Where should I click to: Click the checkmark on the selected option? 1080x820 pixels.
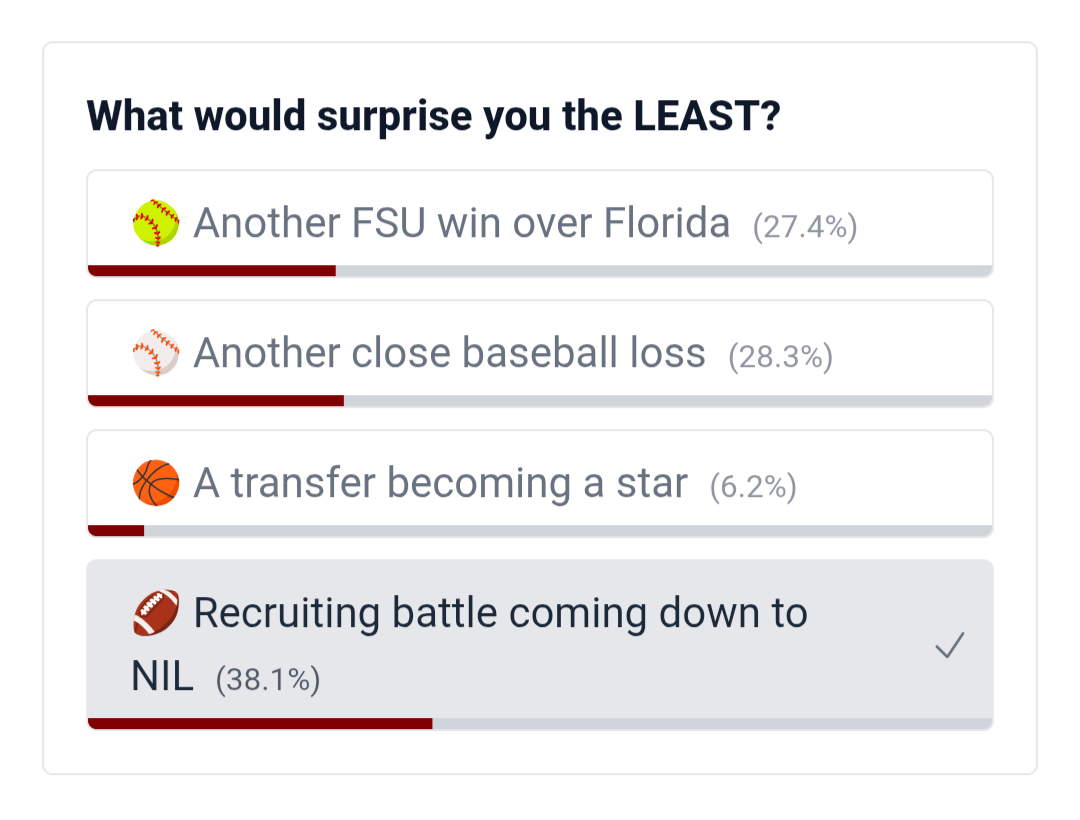tap(949, 646)
